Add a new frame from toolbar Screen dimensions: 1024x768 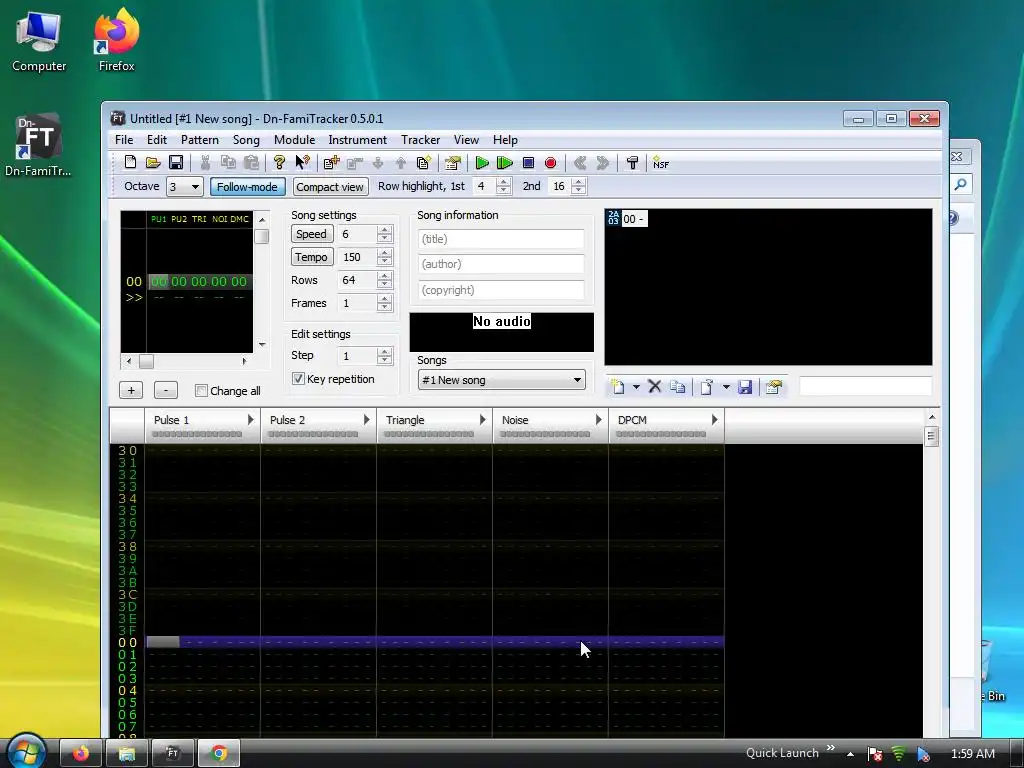[x=331, y=163]
